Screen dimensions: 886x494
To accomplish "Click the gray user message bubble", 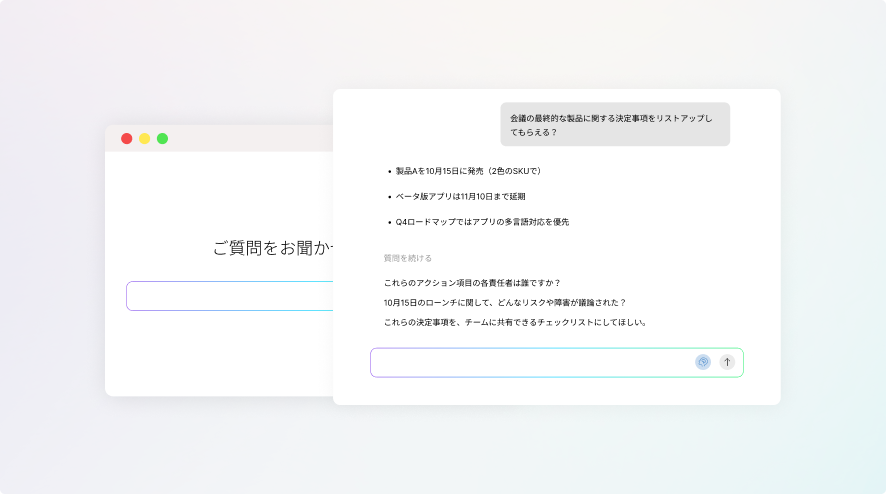I will 615,125.
